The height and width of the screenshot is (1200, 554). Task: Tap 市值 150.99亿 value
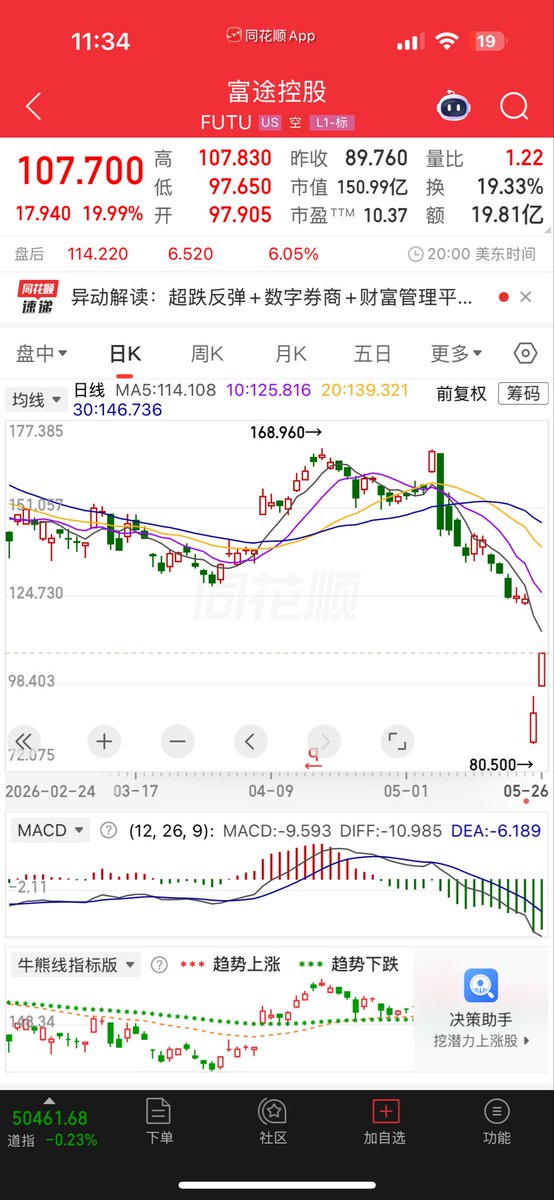click(x=372, y=186)
